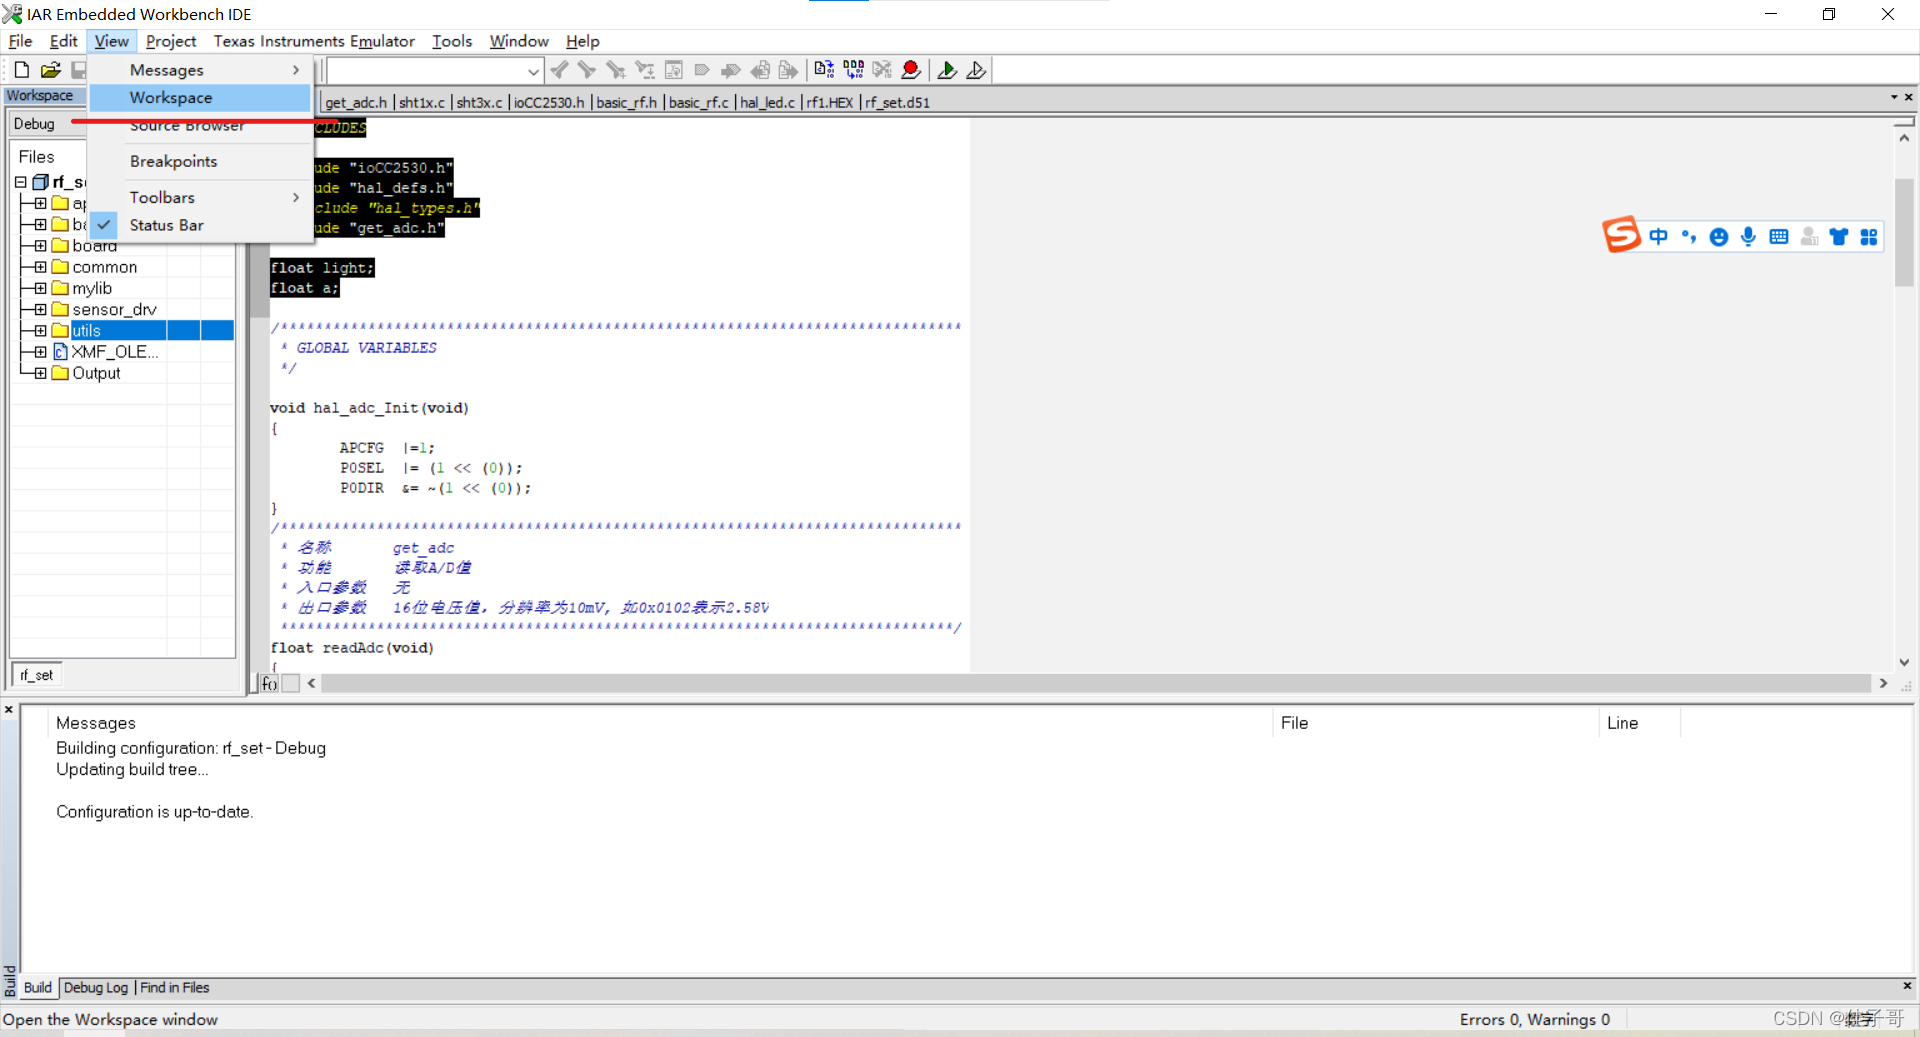Click Debug without Downloading icon
1920x1037 pixels.
(976, 69)
